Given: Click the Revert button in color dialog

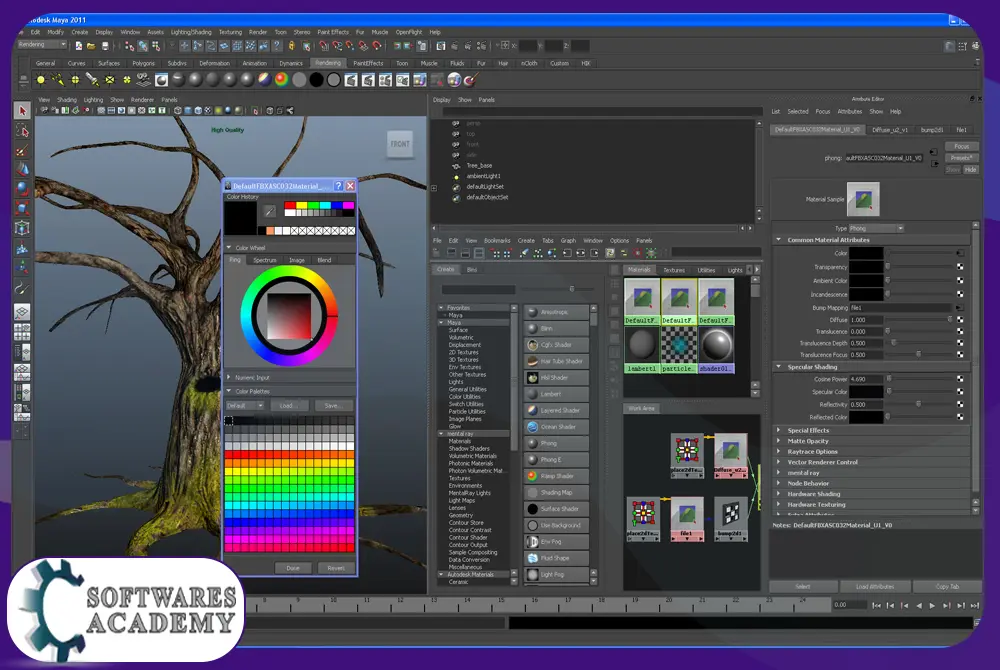Looking at the screenshot, I should coord(336,568).
